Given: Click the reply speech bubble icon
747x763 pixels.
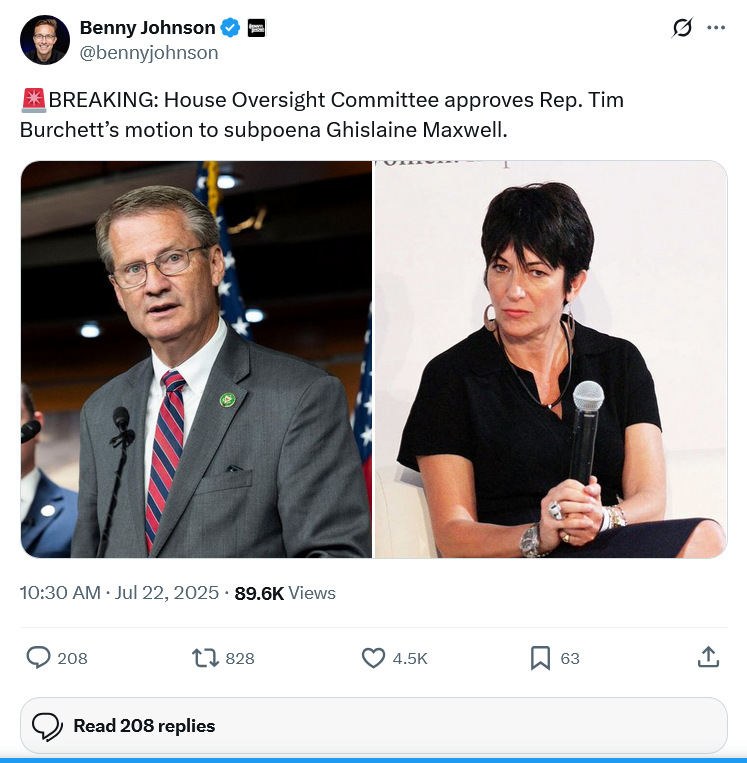Looking at the screenshot, I should pyautogui.click(x=38, y=658).
